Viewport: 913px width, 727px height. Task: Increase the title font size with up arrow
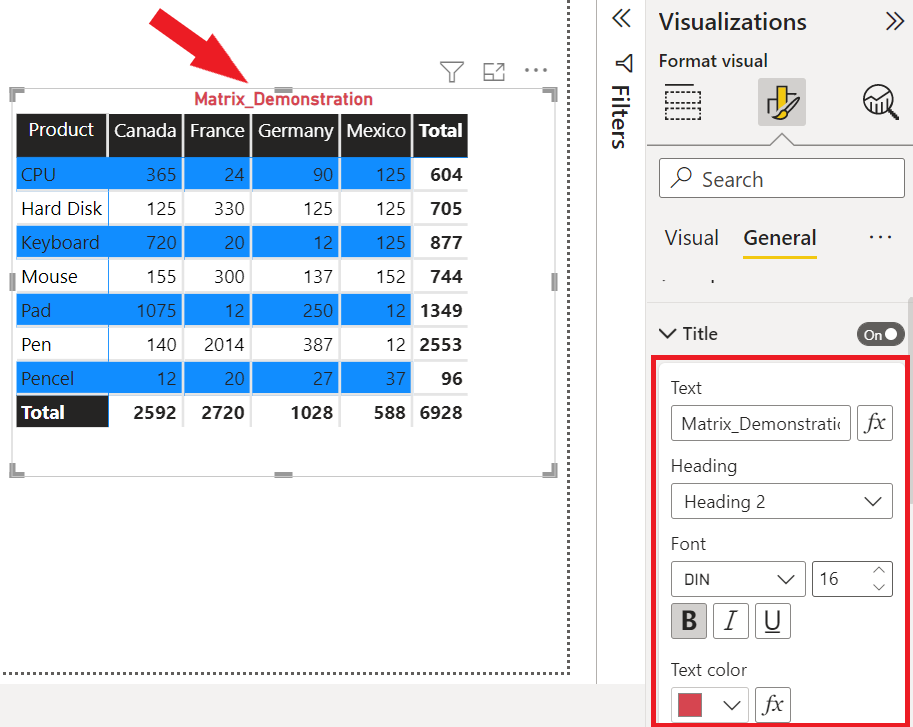[x=879, y=570]
